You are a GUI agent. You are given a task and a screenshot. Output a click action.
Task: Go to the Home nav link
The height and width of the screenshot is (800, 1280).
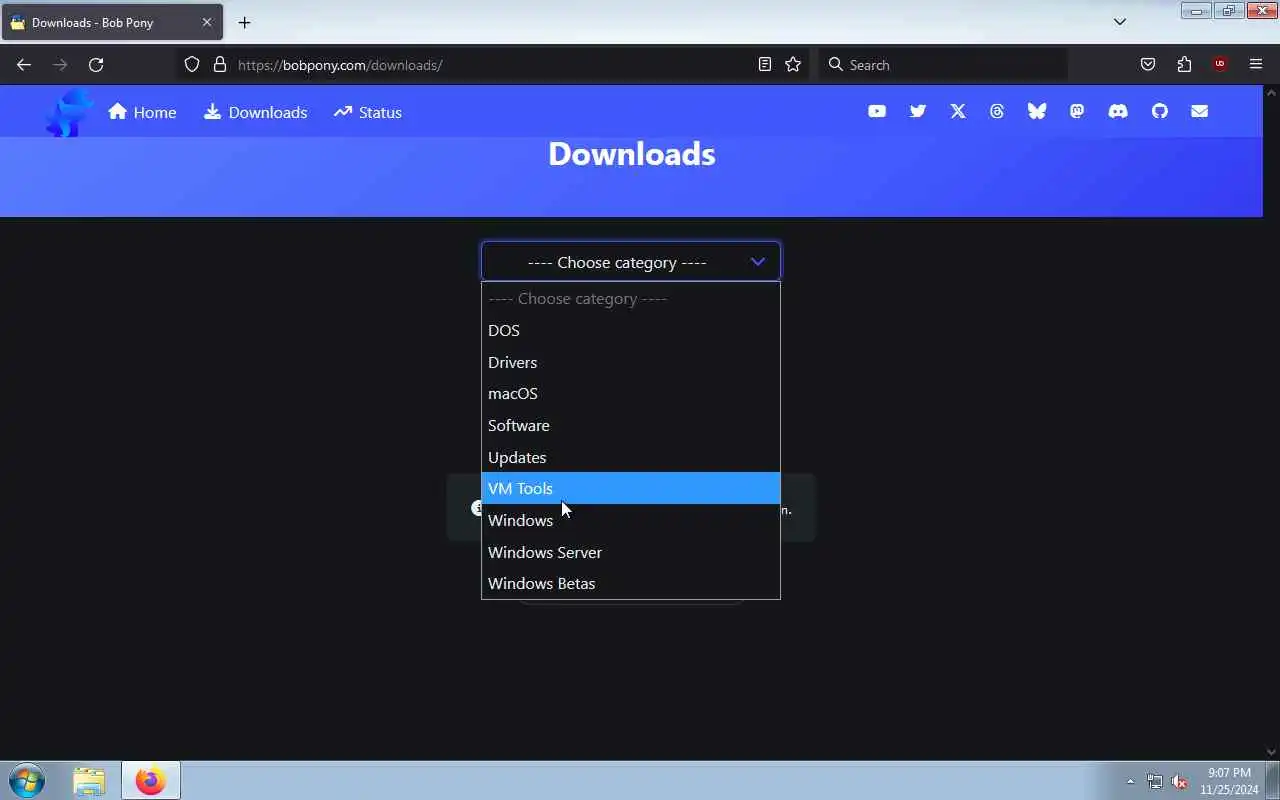(142, 112)
